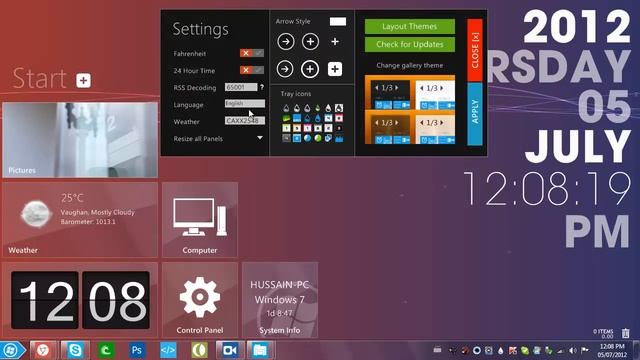Open the green C app in taskbar
640x360 pixels.
click(106, 350)
